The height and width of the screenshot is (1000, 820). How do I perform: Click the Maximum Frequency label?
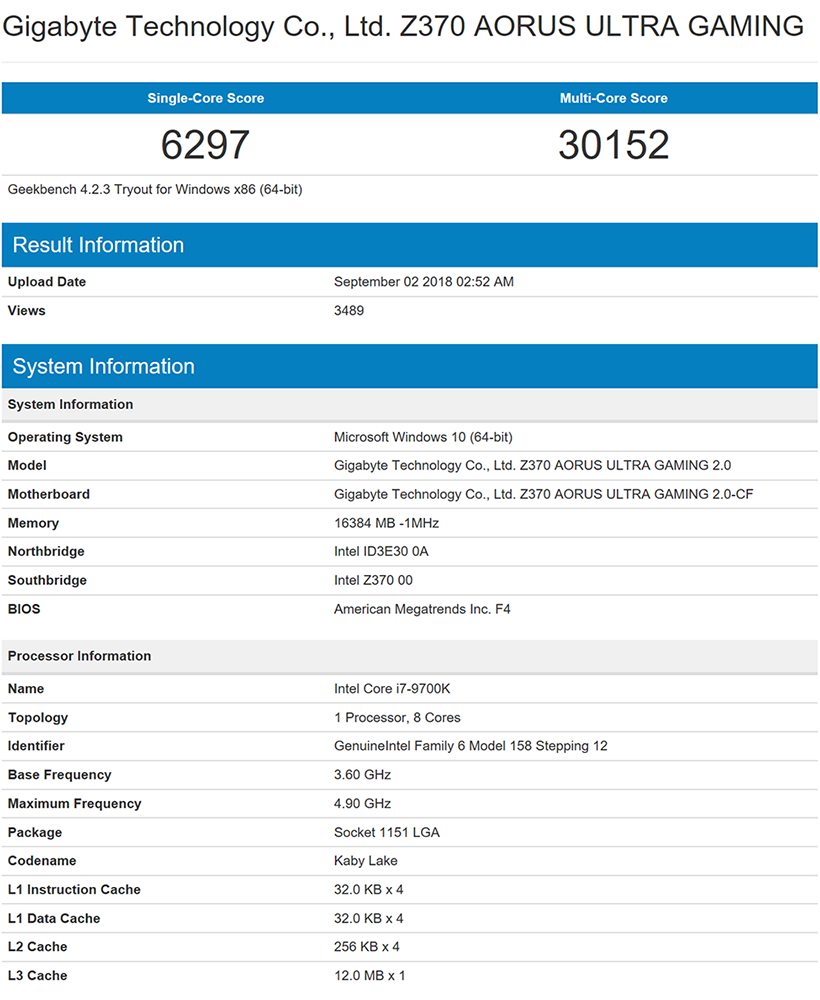74,804
